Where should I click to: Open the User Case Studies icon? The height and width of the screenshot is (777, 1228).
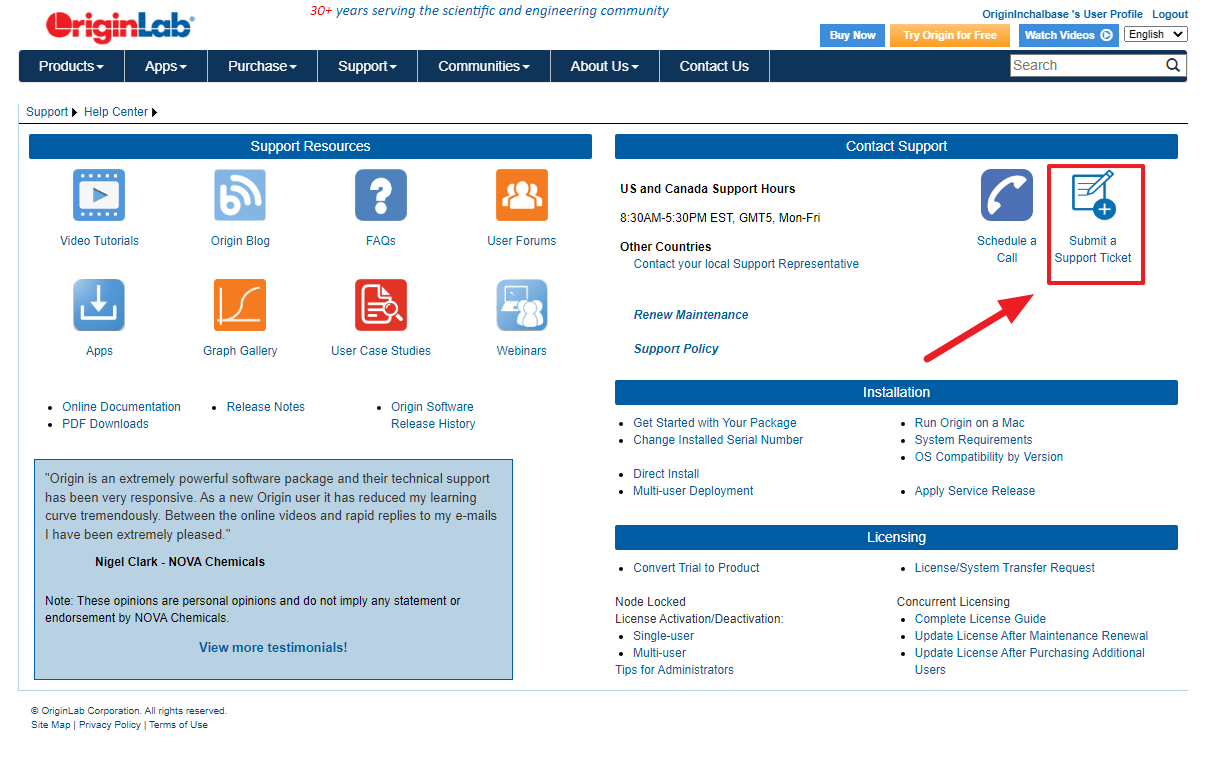coord(381,305)
